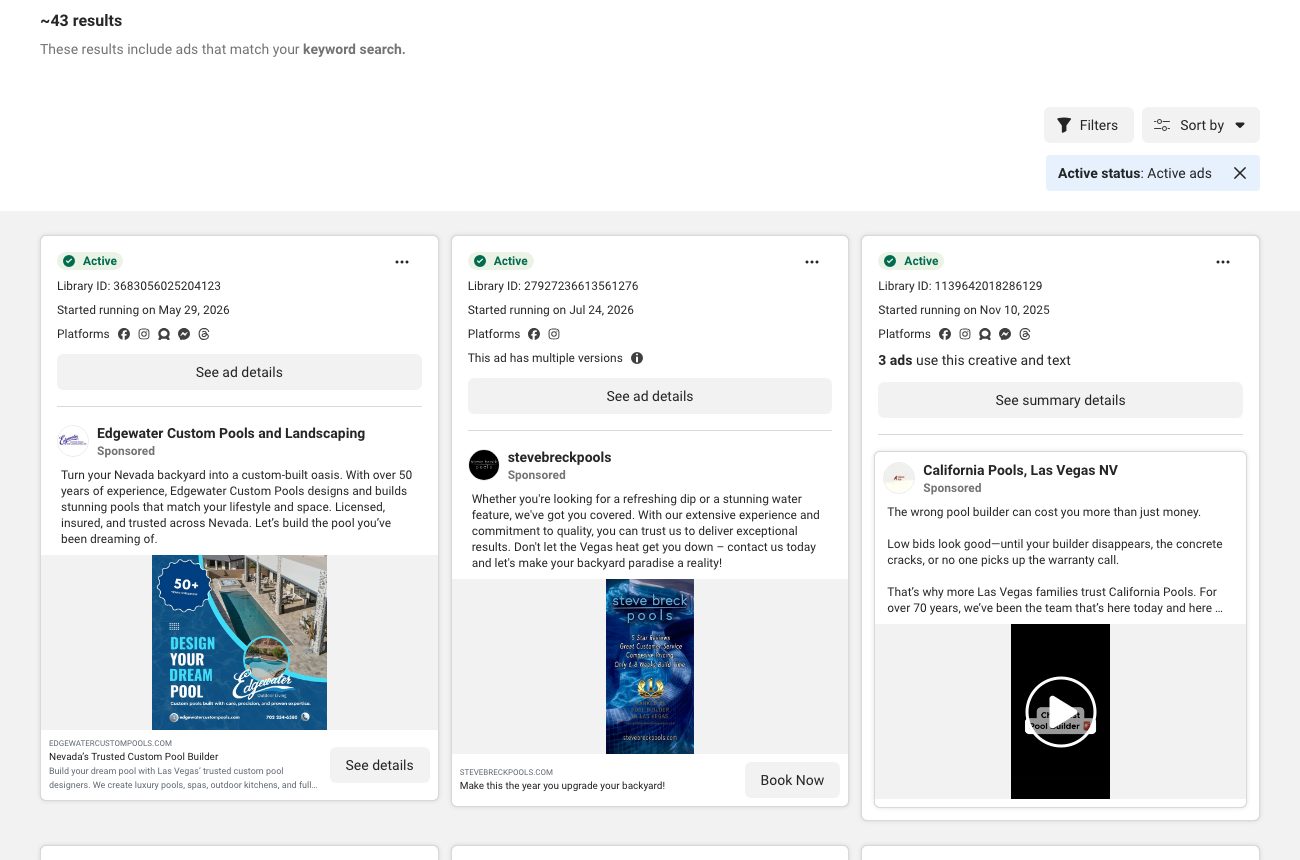
Task: Click Threads platform icon on Edgewater ad
Action: (x=204, y=334)
